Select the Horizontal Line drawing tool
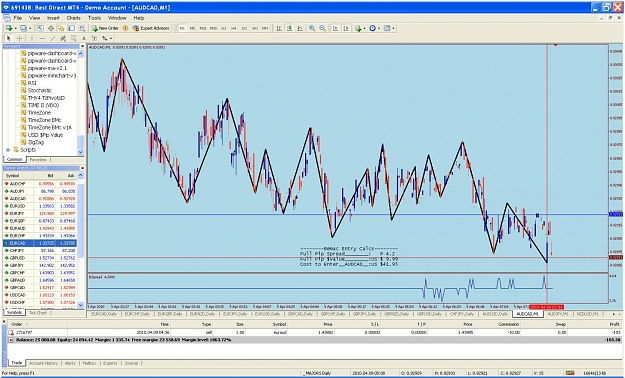Screen dimensions: 625x378 tap(42, 39)
